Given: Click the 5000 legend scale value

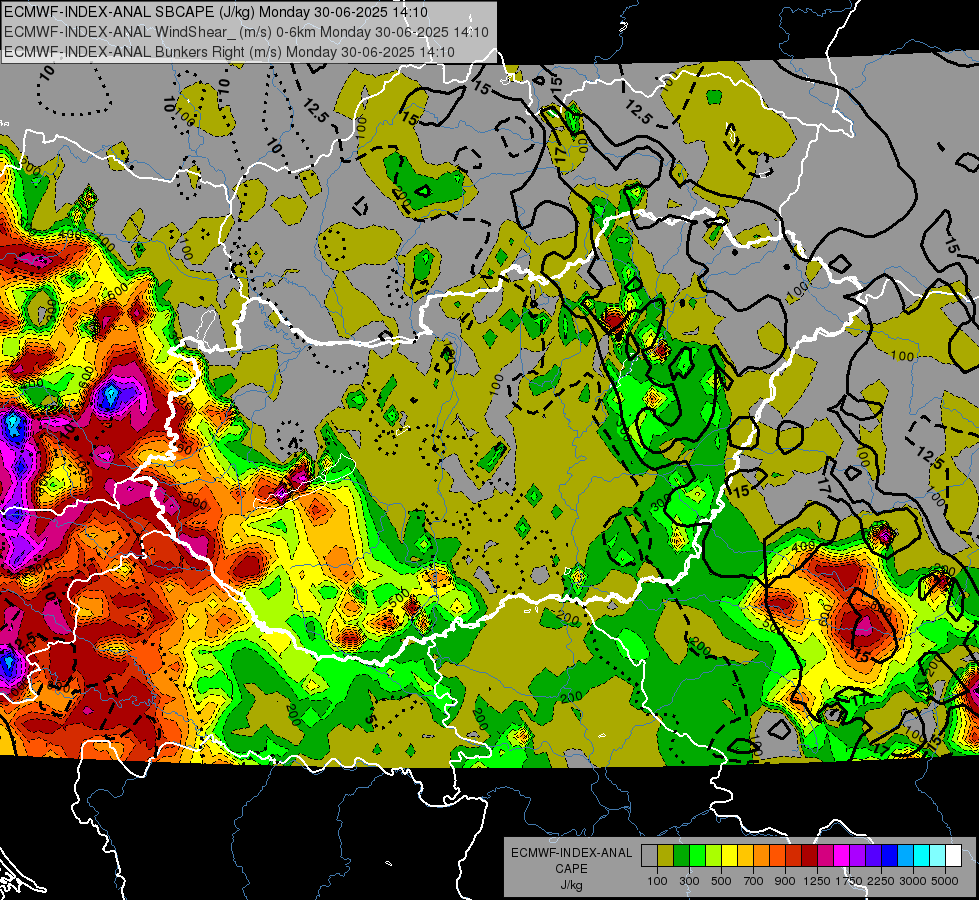Looking at the screenshot, I should pos(945,881).
